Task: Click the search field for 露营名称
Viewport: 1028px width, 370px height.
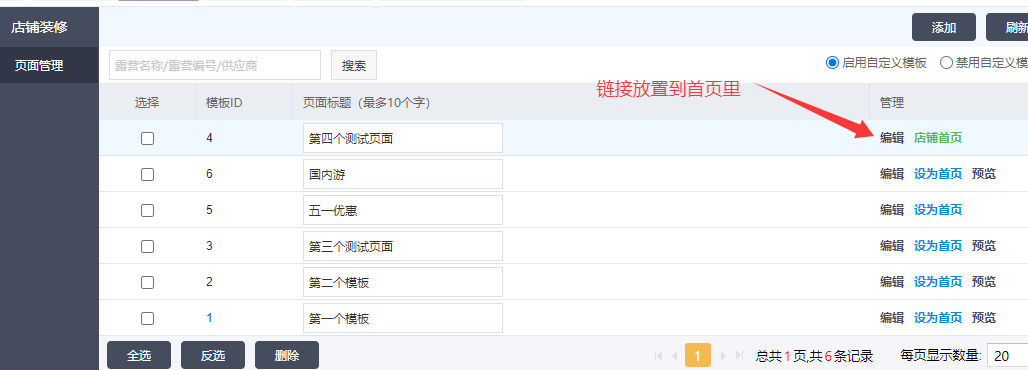Action: tap(215, 66)
